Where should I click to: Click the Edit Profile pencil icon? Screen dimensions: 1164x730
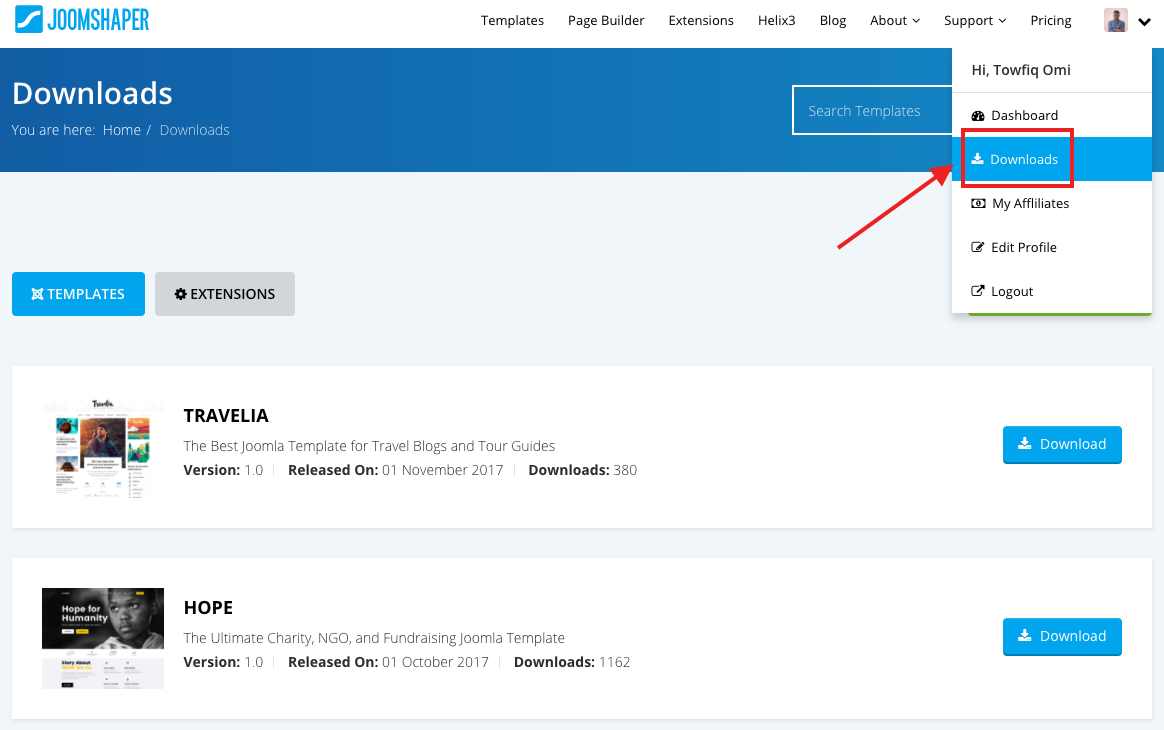click(978, 247)
